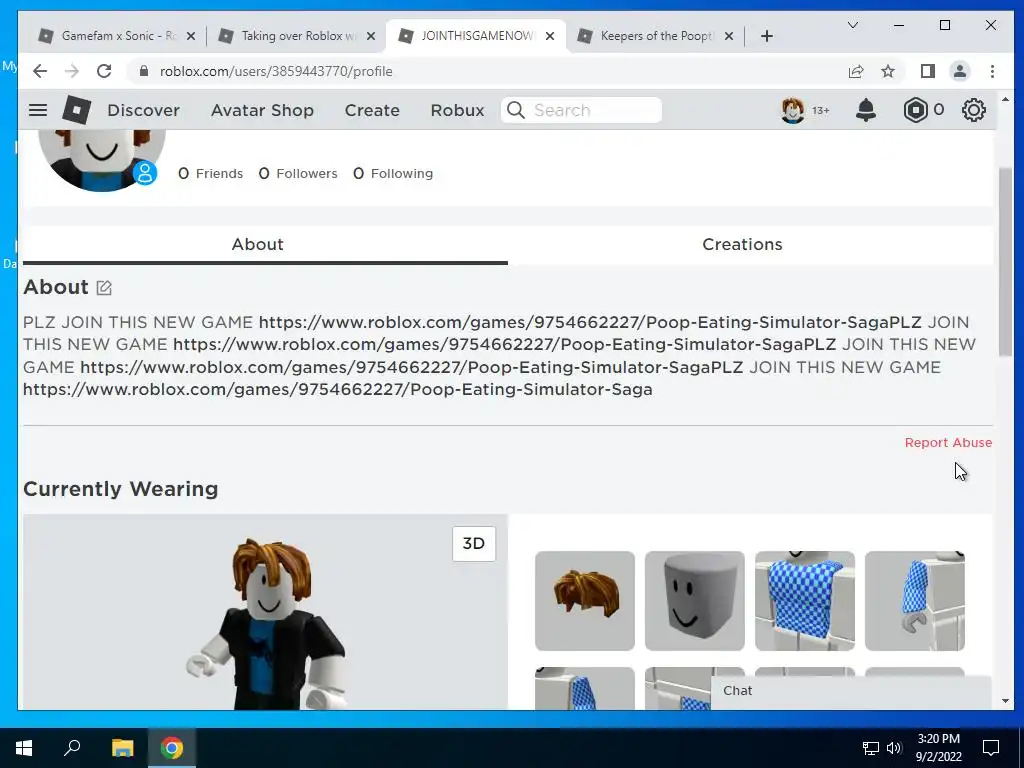Switch to the Keepers of the Poop tab
Viewport: 1024px width, 768px height.
coord(656,36)
